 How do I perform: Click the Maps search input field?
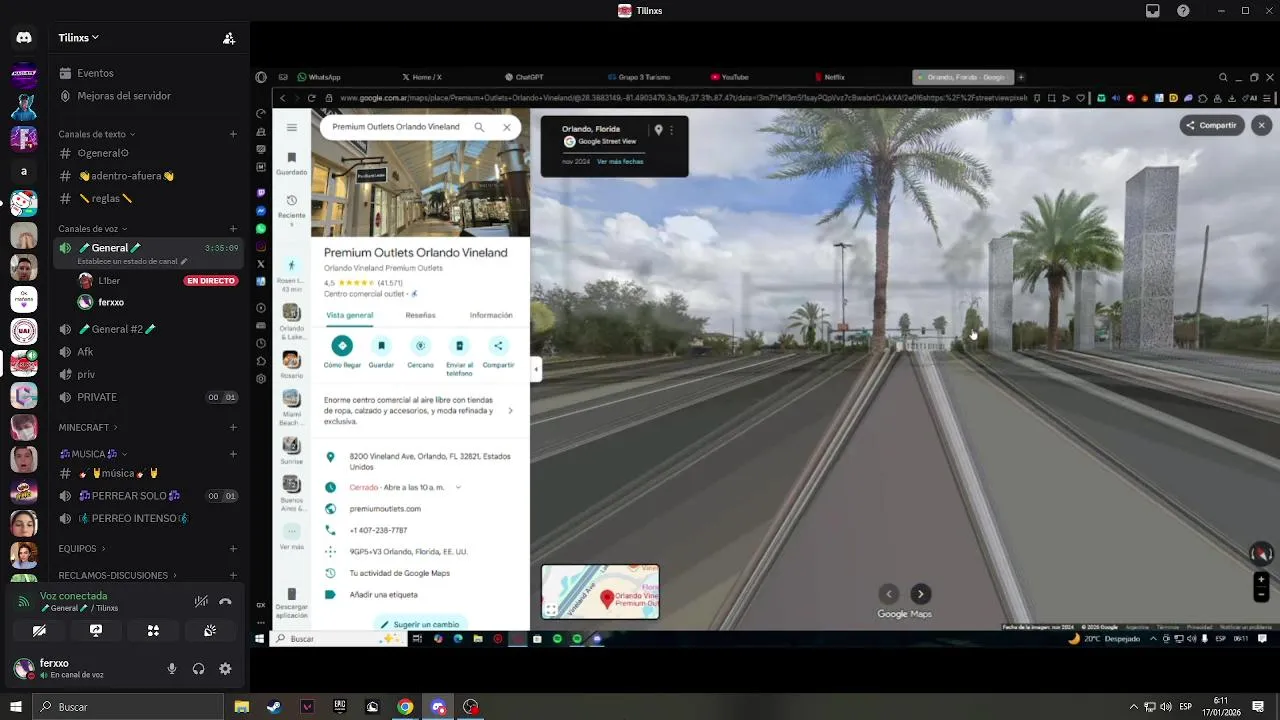coord(396,127)
